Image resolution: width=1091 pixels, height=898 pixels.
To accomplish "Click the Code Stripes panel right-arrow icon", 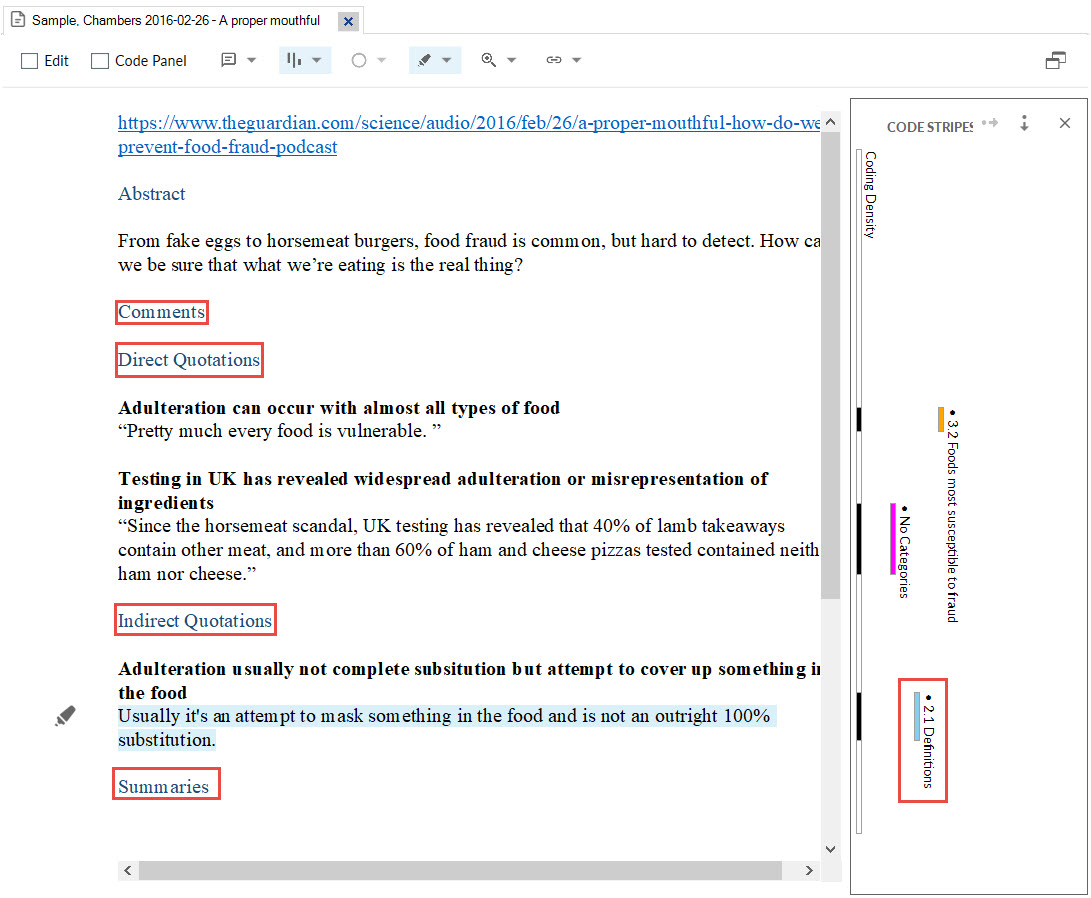I will click(990, 123).
